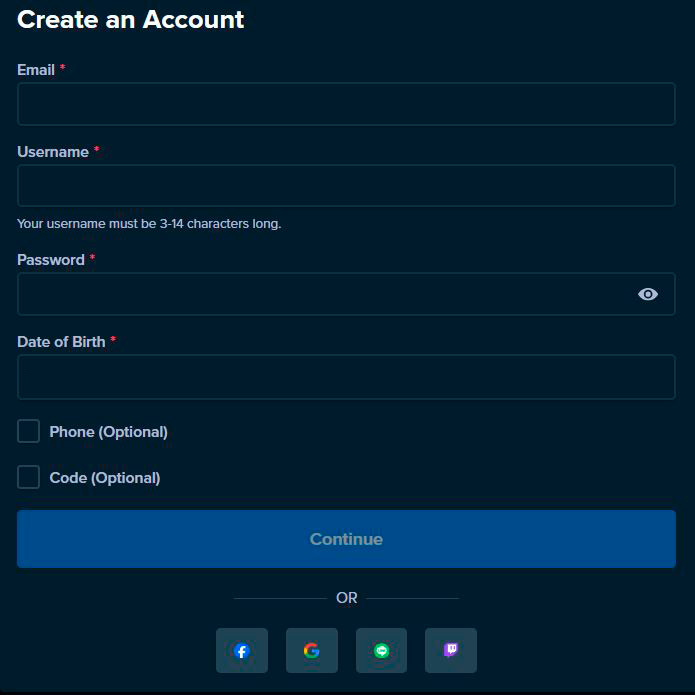Open the Date of Birth field
The height and width of the screenshot is (695, 695).
click(346, 377)
